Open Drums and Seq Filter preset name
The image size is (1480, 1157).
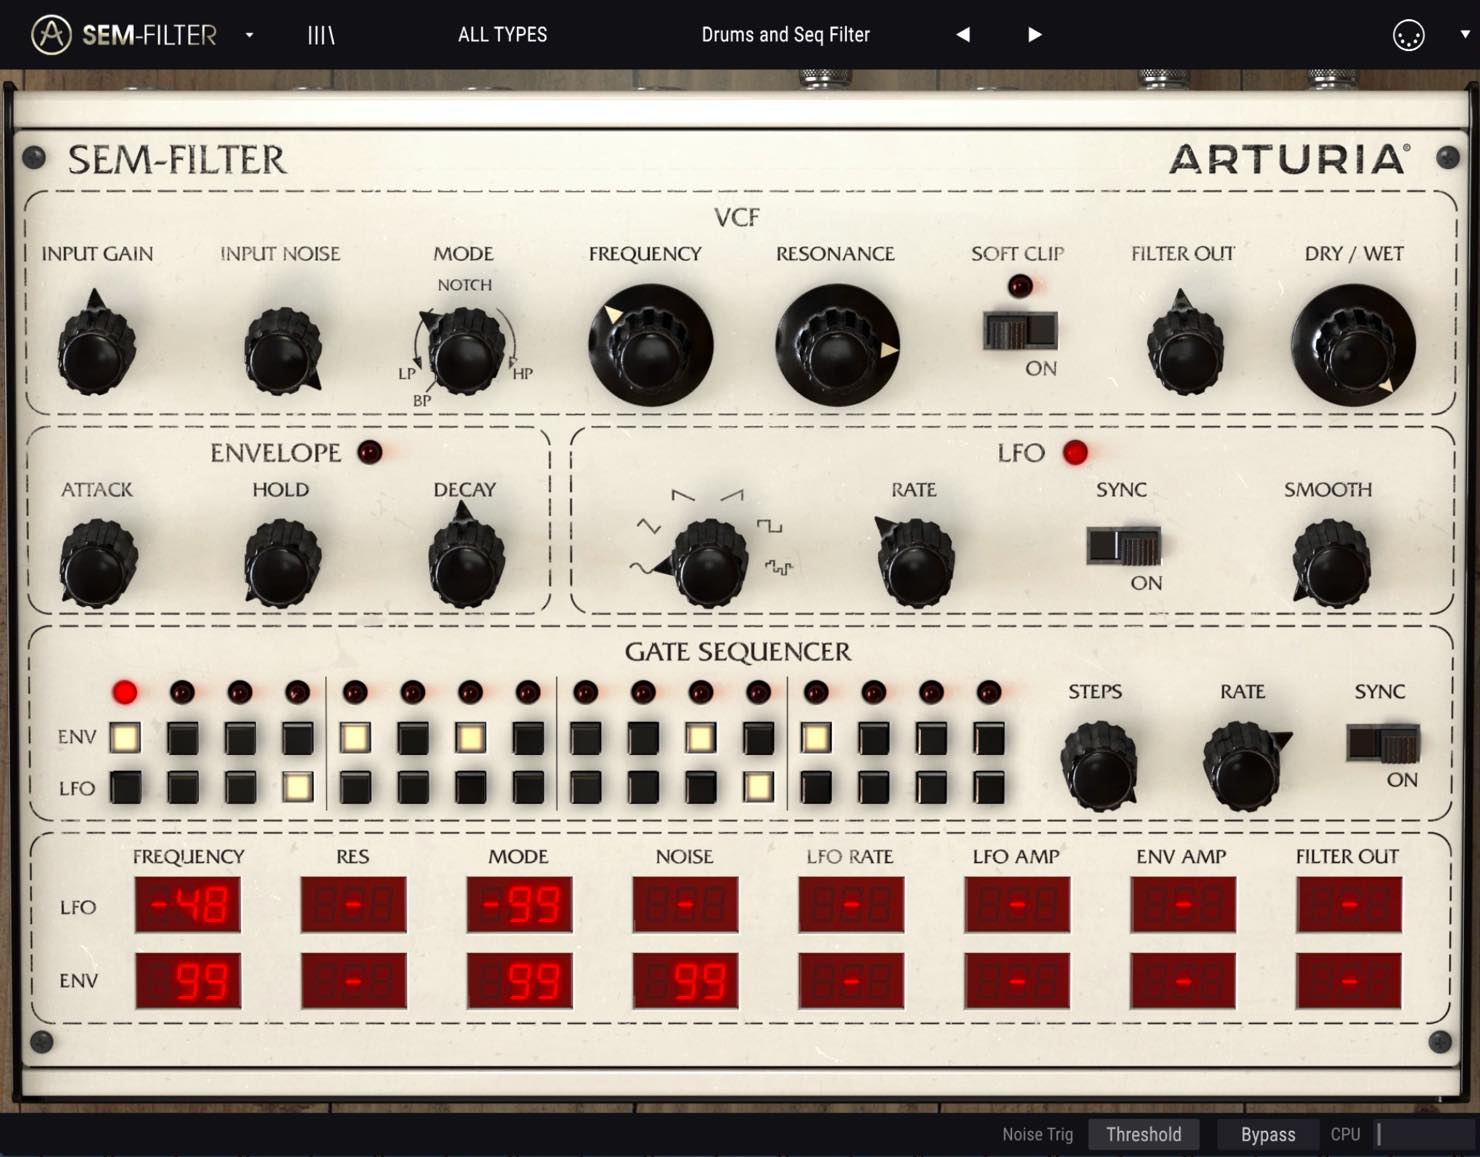(x=786, y=35)
